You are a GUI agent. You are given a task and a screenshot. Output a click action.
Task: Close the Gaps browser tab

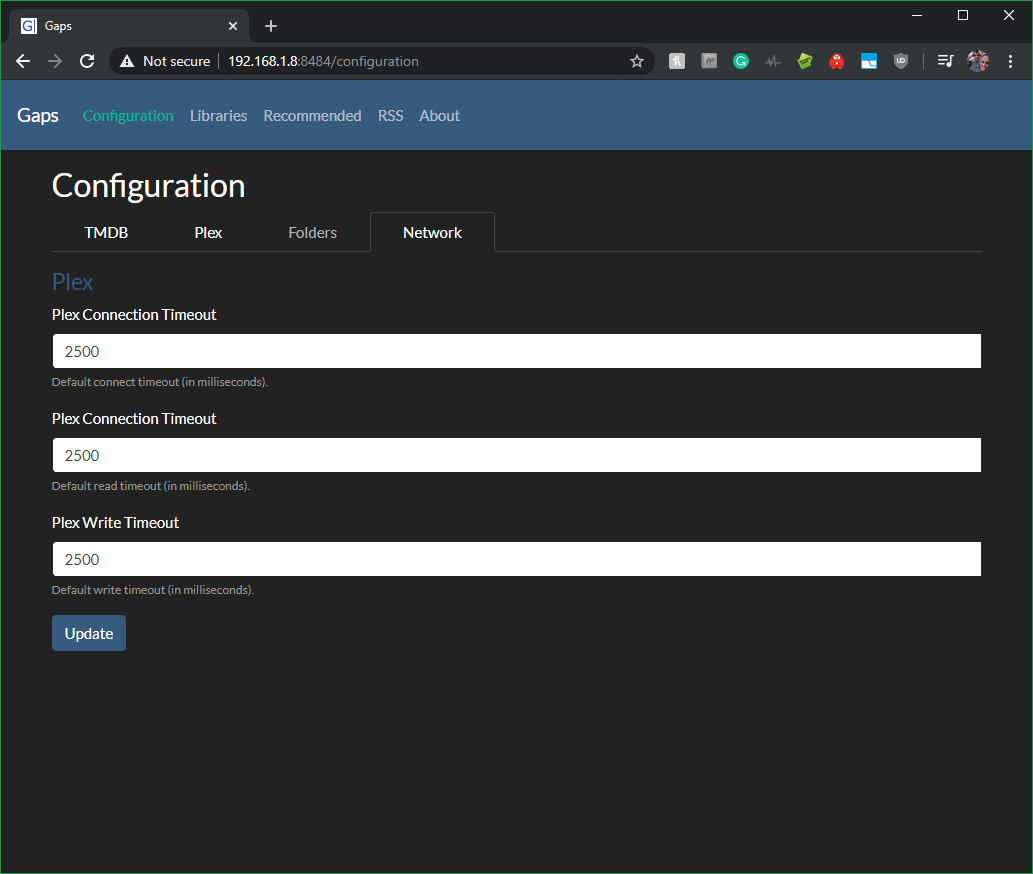(x=233, y=26)
